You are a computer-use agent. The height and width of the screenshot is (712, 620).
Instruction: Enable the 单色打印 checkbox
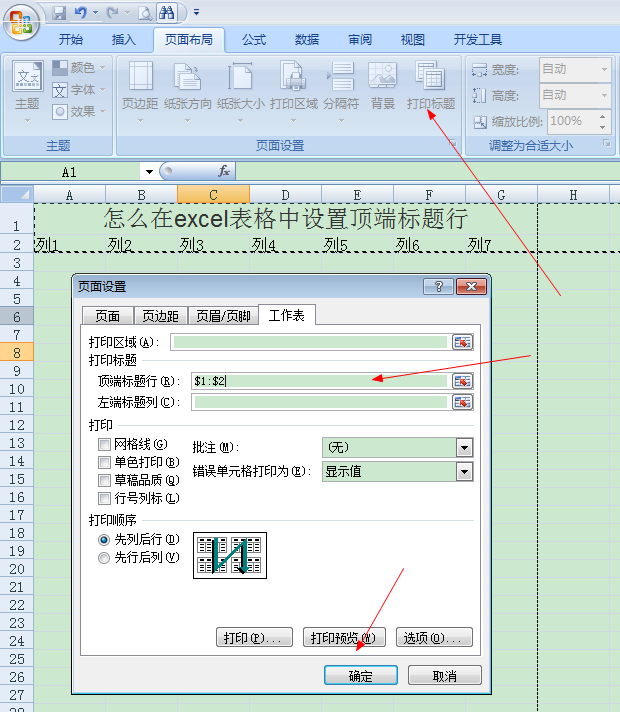click(104, 462)
